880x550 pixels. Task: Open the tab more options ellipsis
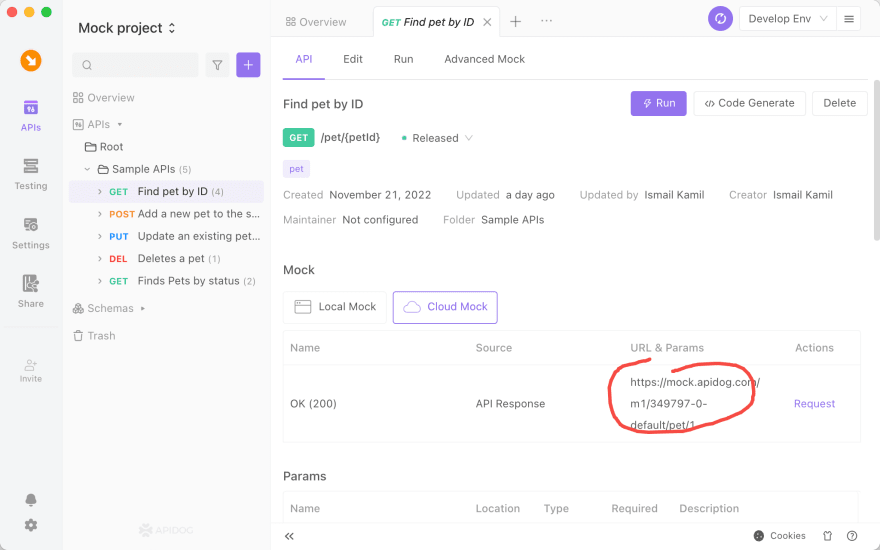(x=546, y=21)
